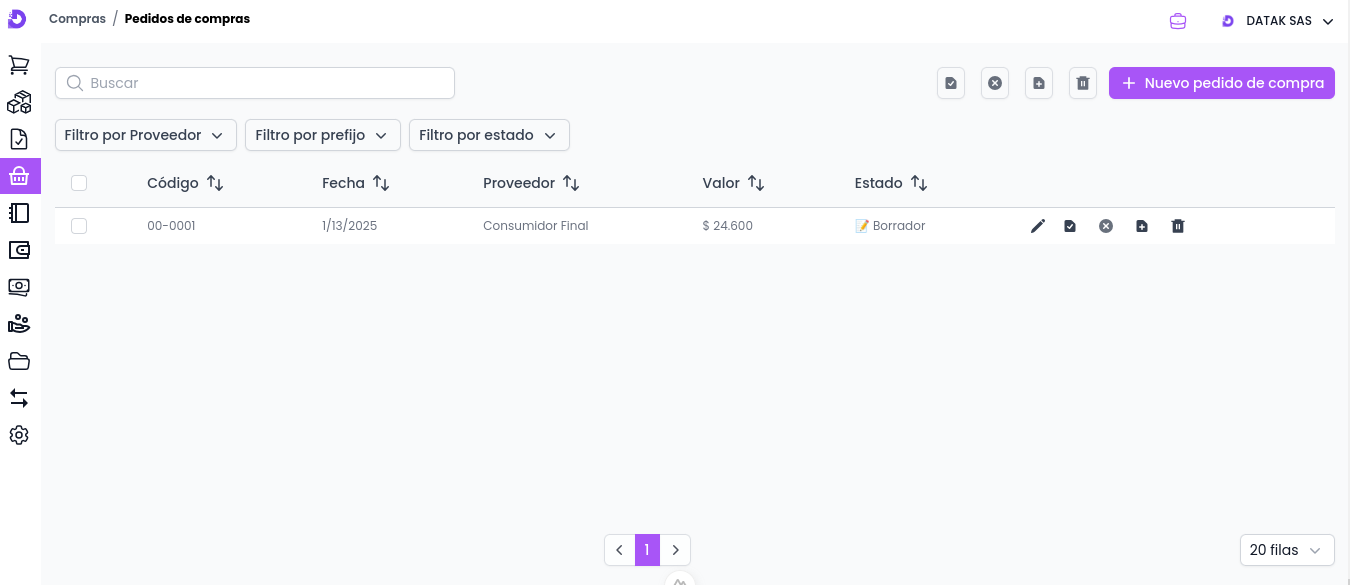Open the 20 filas rows-per-page dropdown
1350x585 pixels.
(x=1286, y=550)
